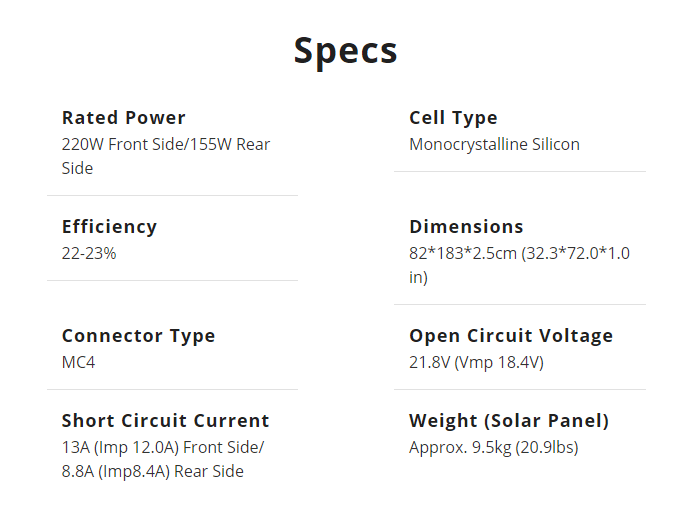Image resolution: width=685 pixels, height=528 pixels.
Task: Select the Short Circuit Current label
Action: [x=165, y=421]
